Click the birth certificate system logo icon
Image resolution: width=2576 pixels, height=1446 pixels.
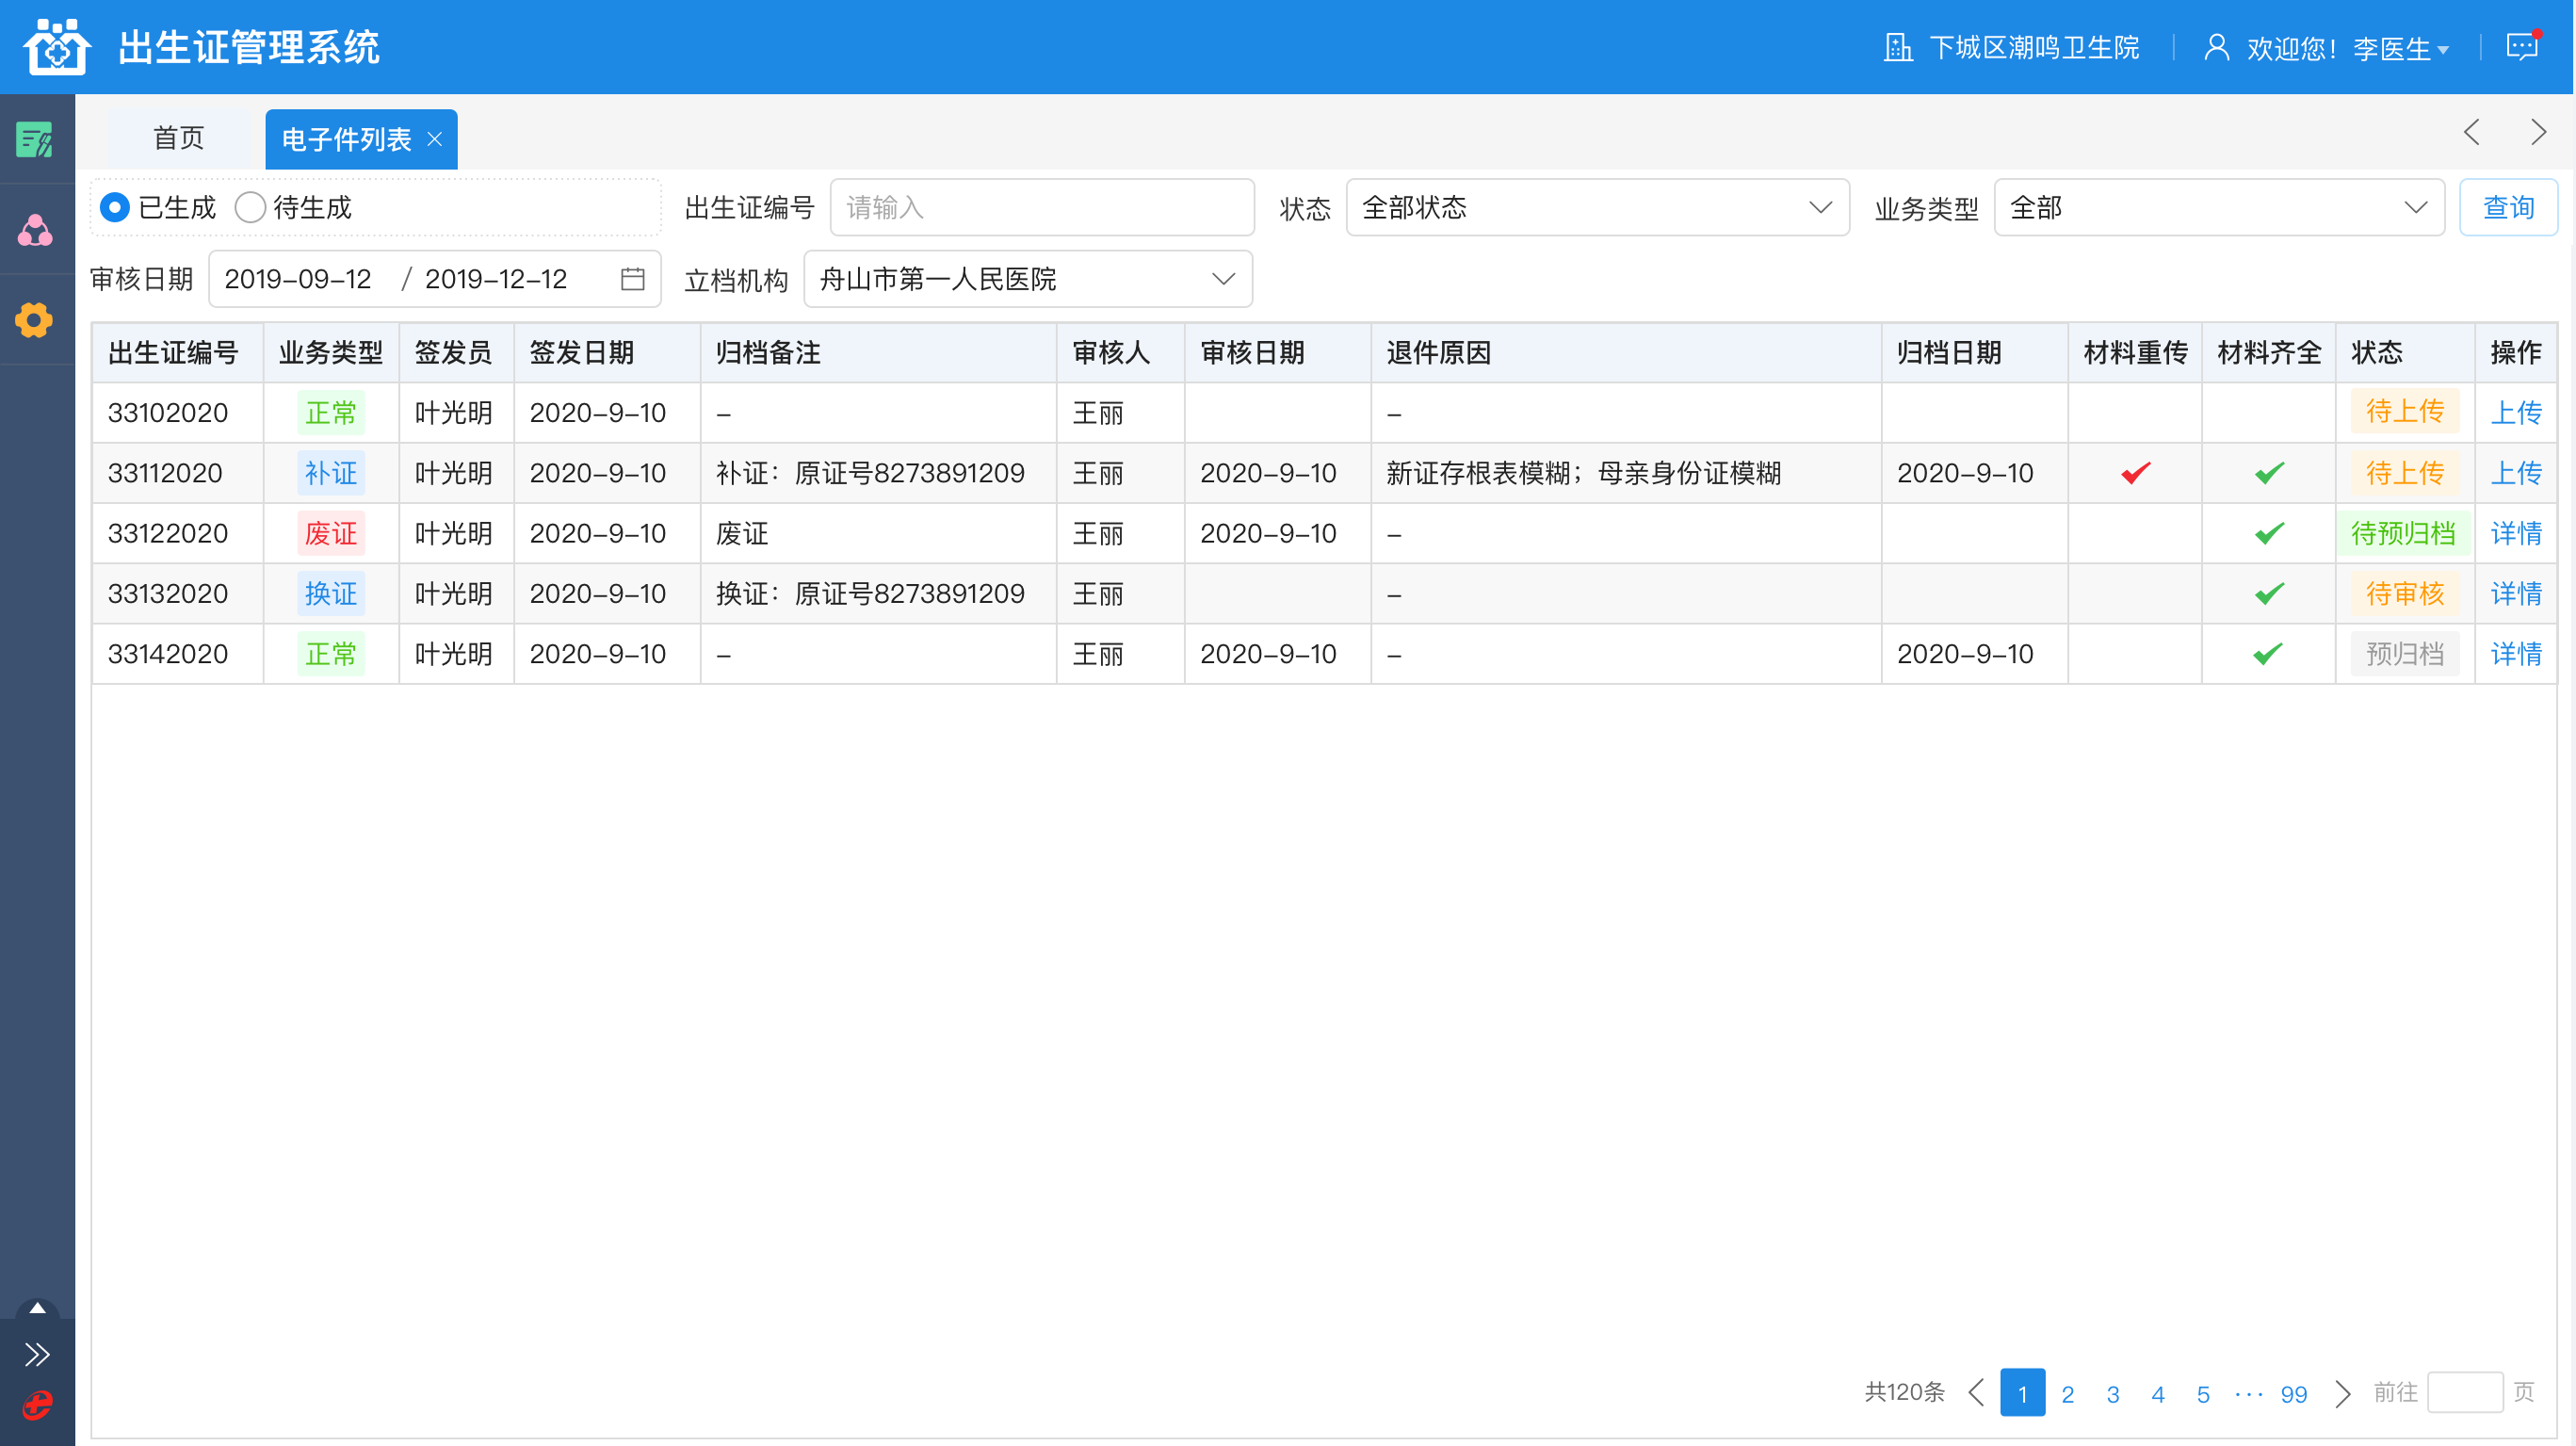(x=57, y=47)
